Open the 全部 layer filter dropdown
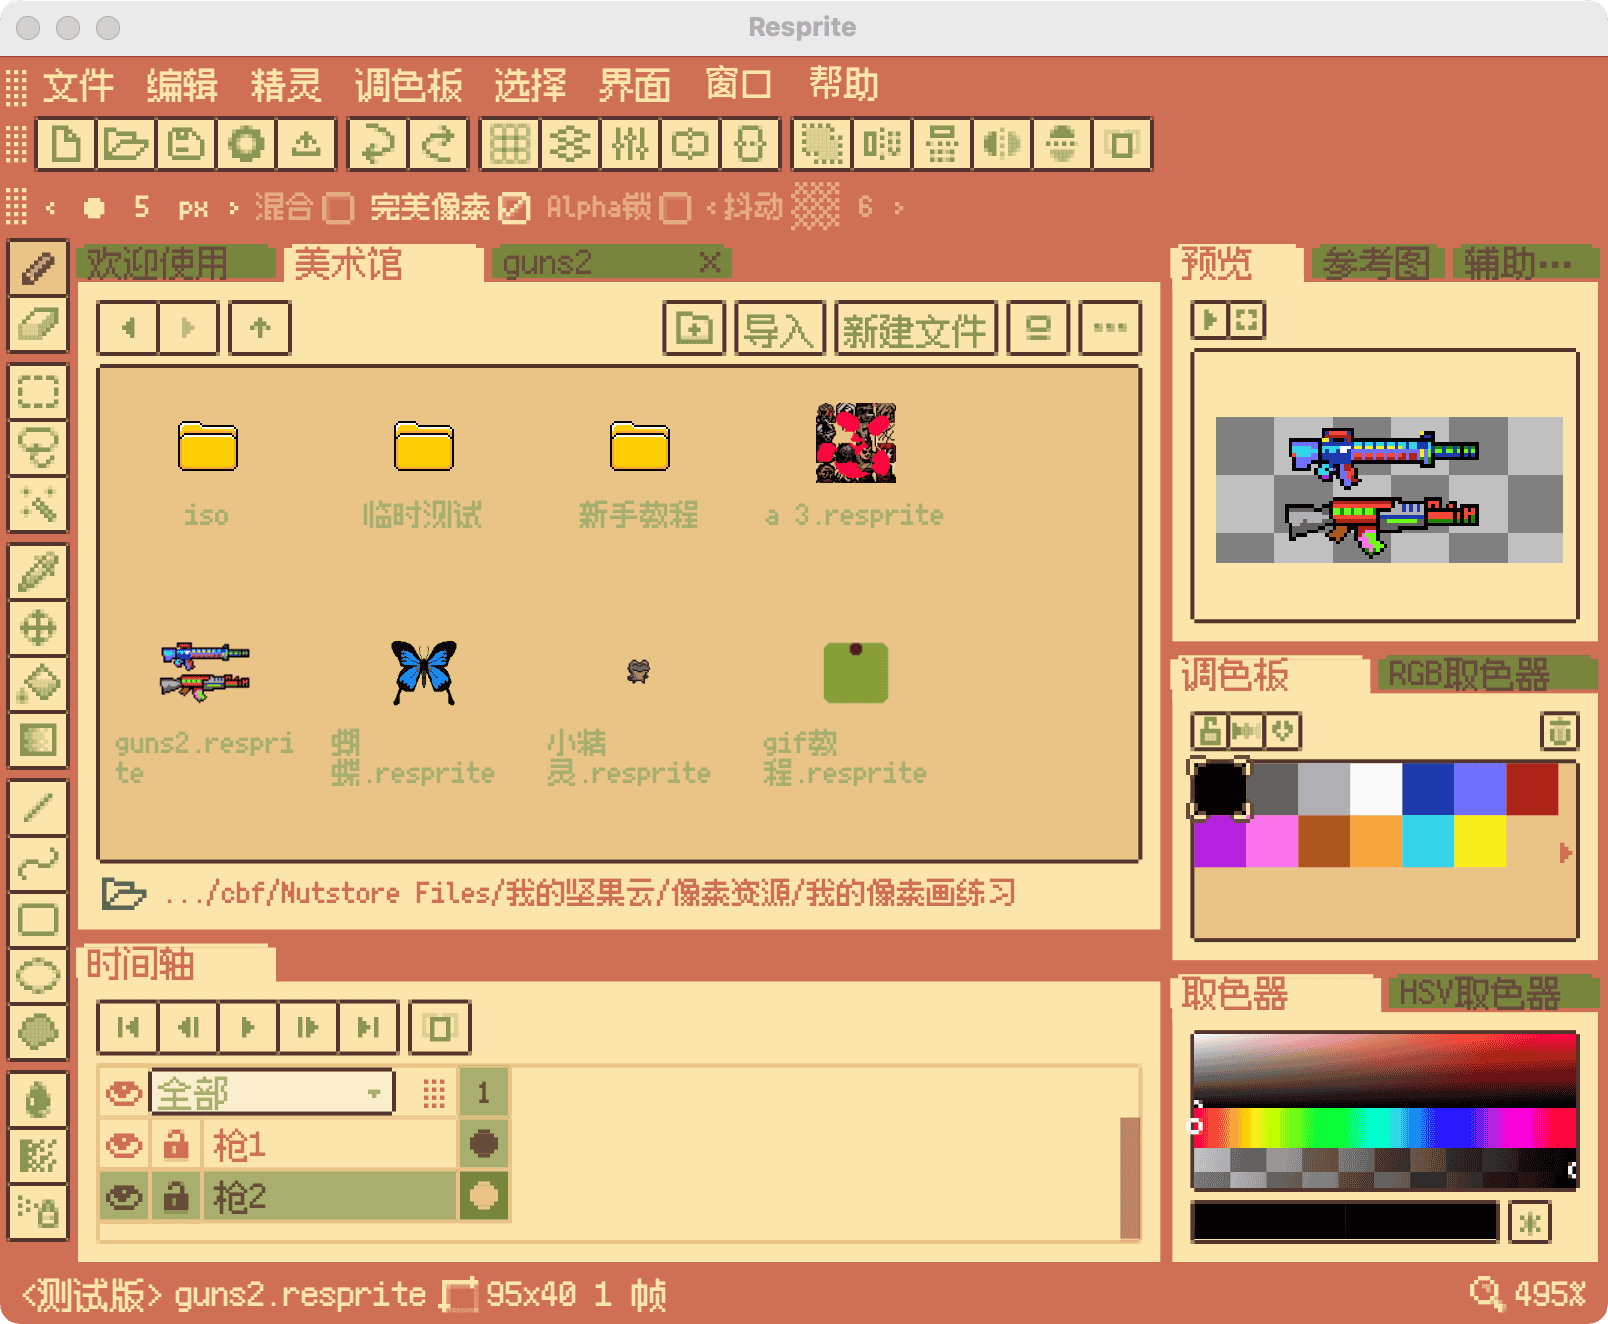Screen dimensions: 1608x1324 pyautogui.click(x=272, y=1092)
